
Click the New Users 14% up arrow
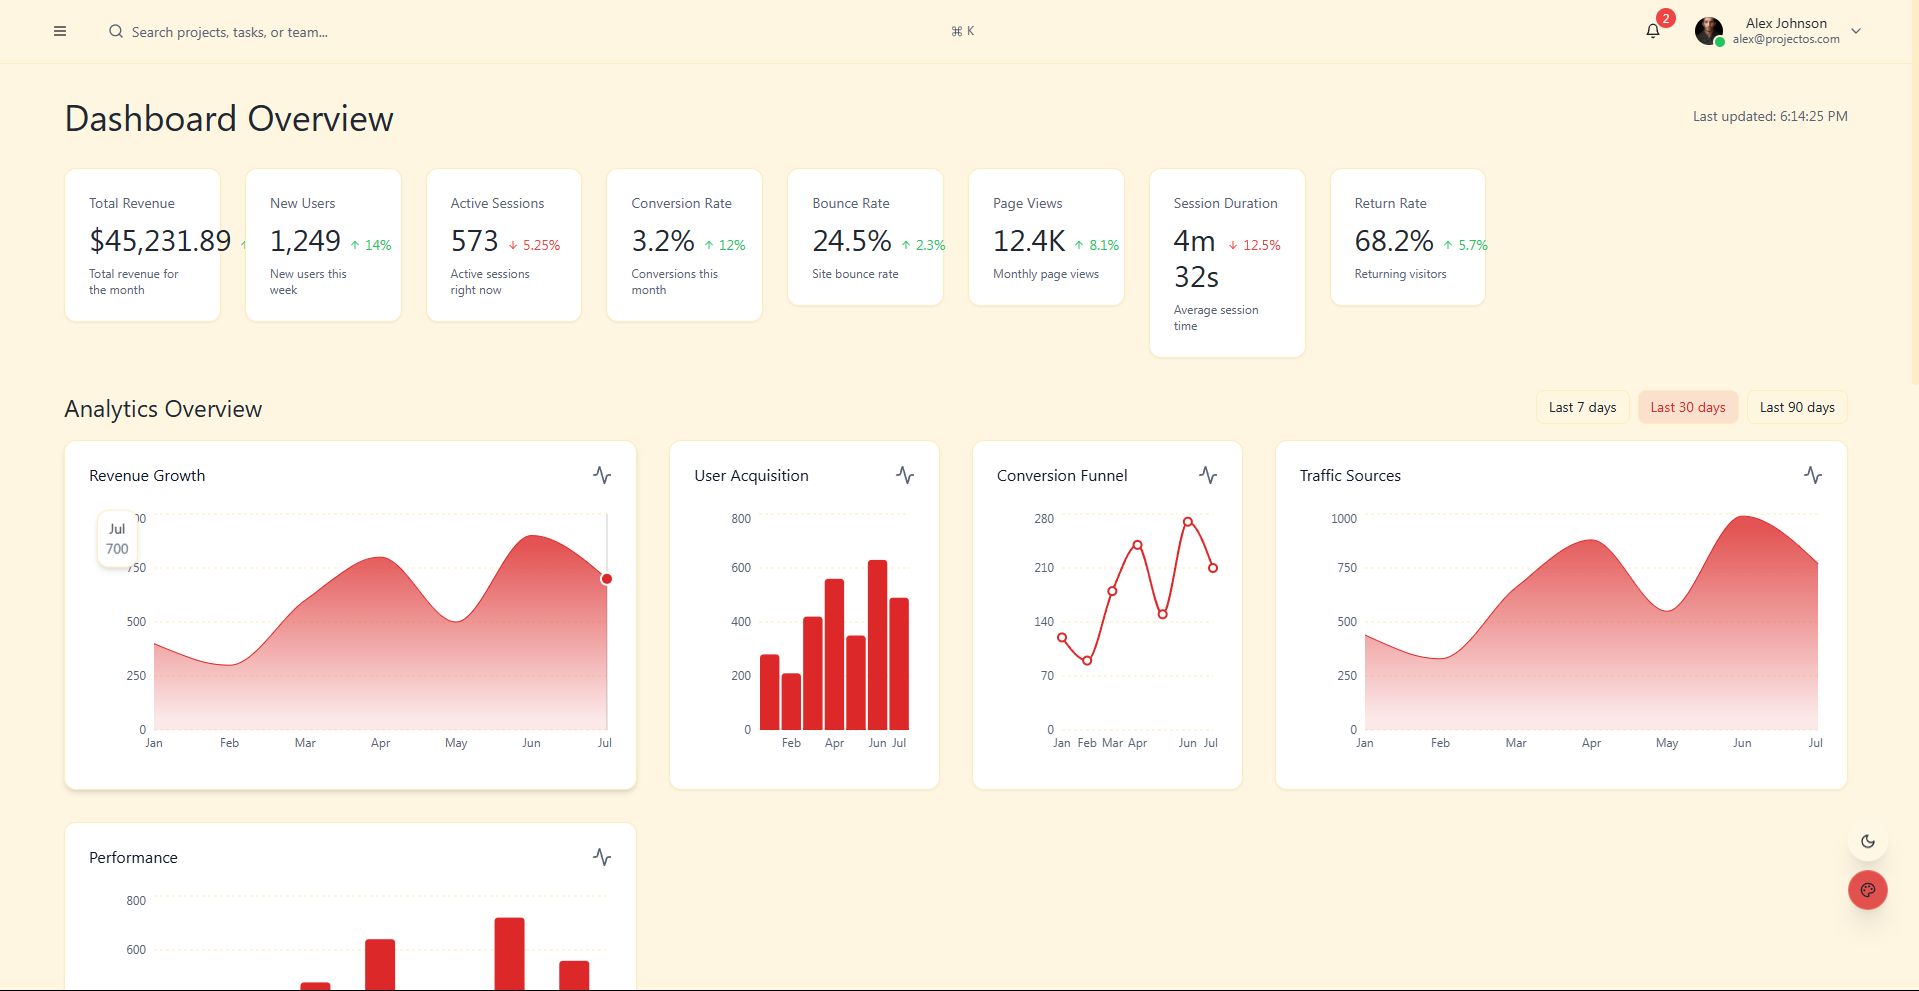355,245
